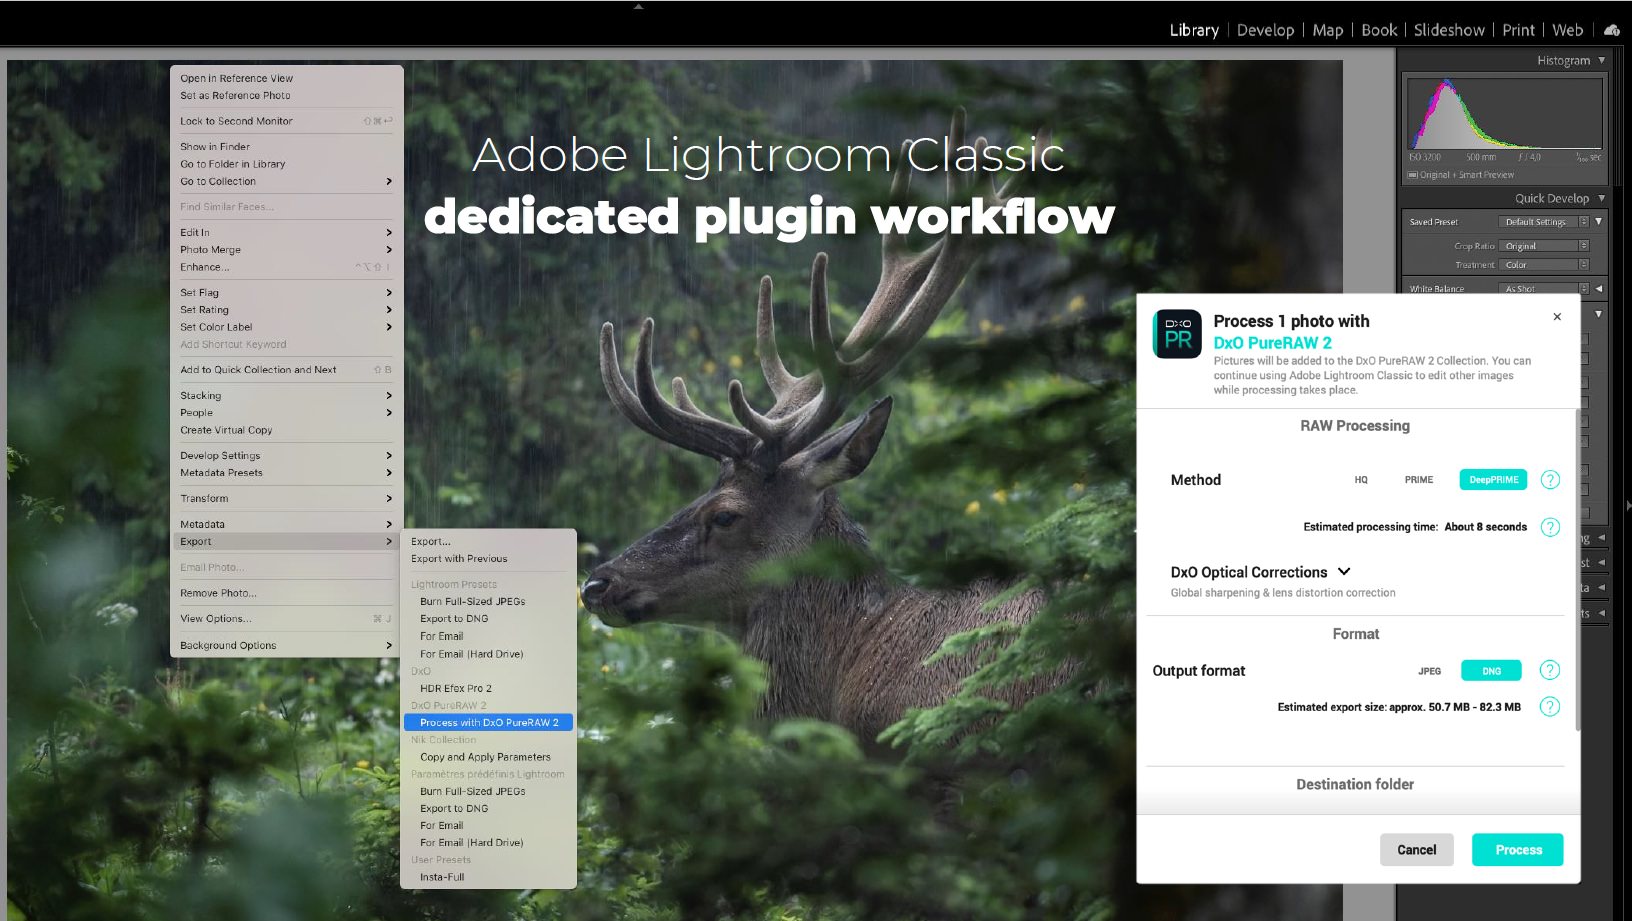Click the Cancel button
The height and width of the screenshot is (921, 1632).
(1416, 850)
